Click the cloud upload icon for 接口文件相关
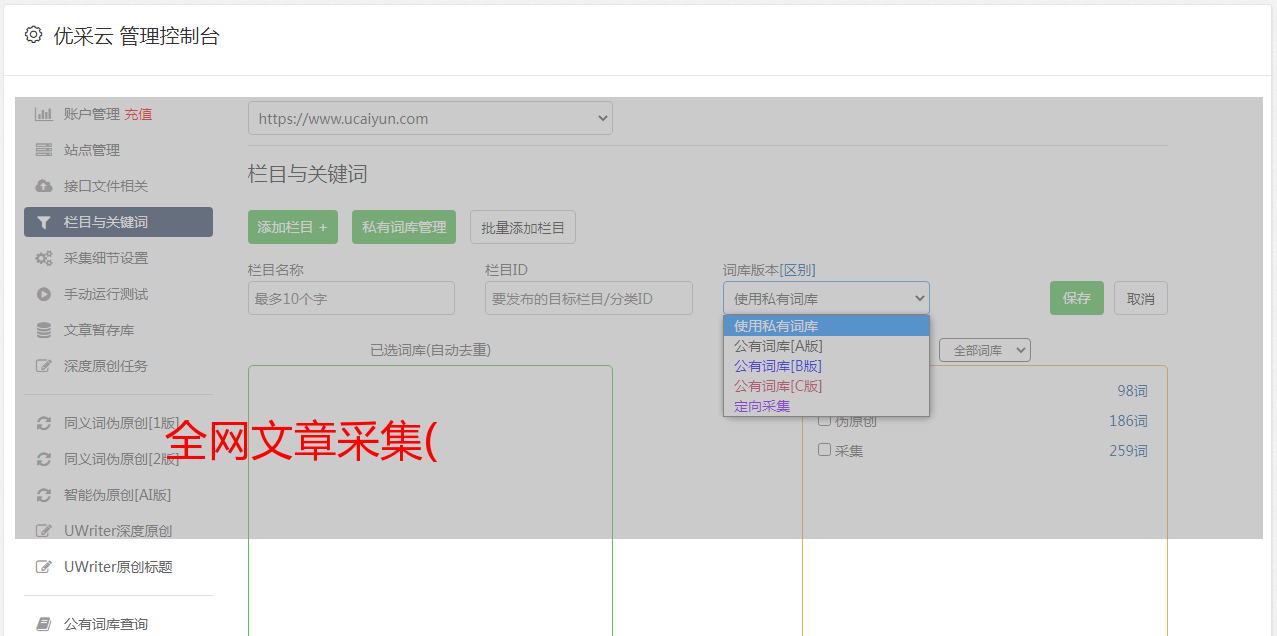Screen dimensions: 1277x636 click(x=44, y=186)
